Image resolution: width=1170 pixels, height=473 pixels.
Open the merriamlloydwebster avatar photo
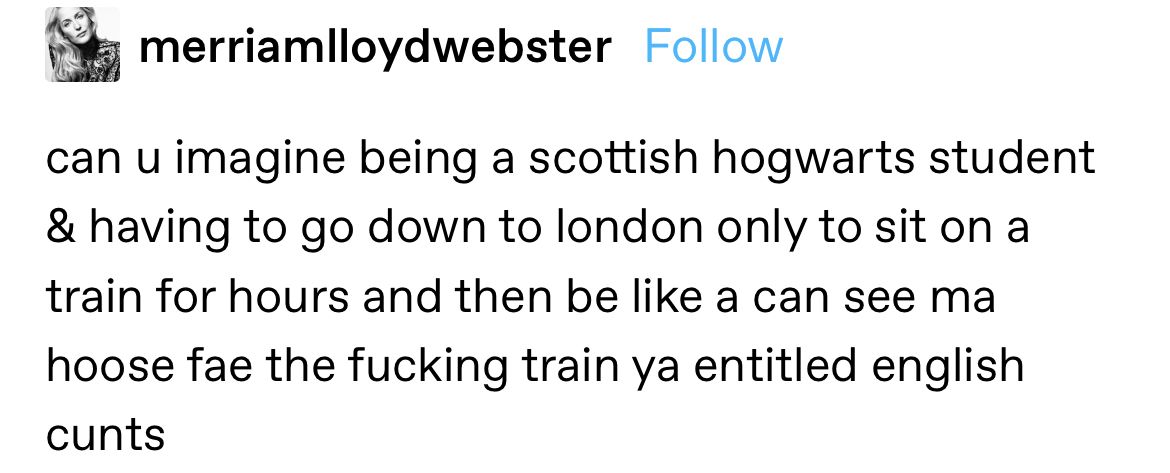(82, 45)
